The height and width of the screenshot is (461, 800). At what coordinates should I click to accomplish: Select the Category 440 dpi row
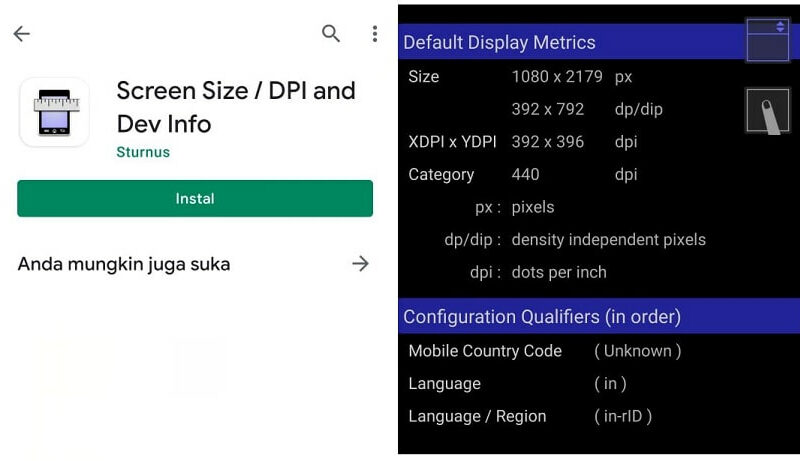pyautogui.click(x=523, y=174)
